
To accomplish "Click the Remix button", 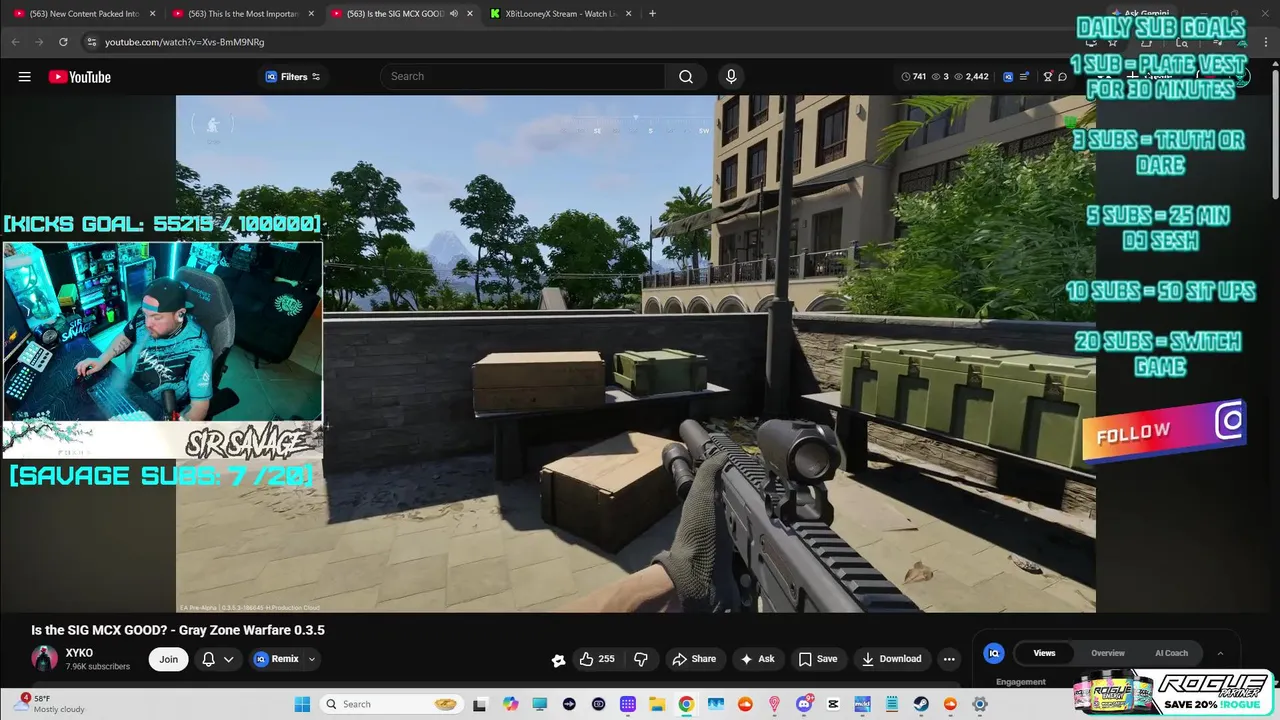I will (277, 659).
